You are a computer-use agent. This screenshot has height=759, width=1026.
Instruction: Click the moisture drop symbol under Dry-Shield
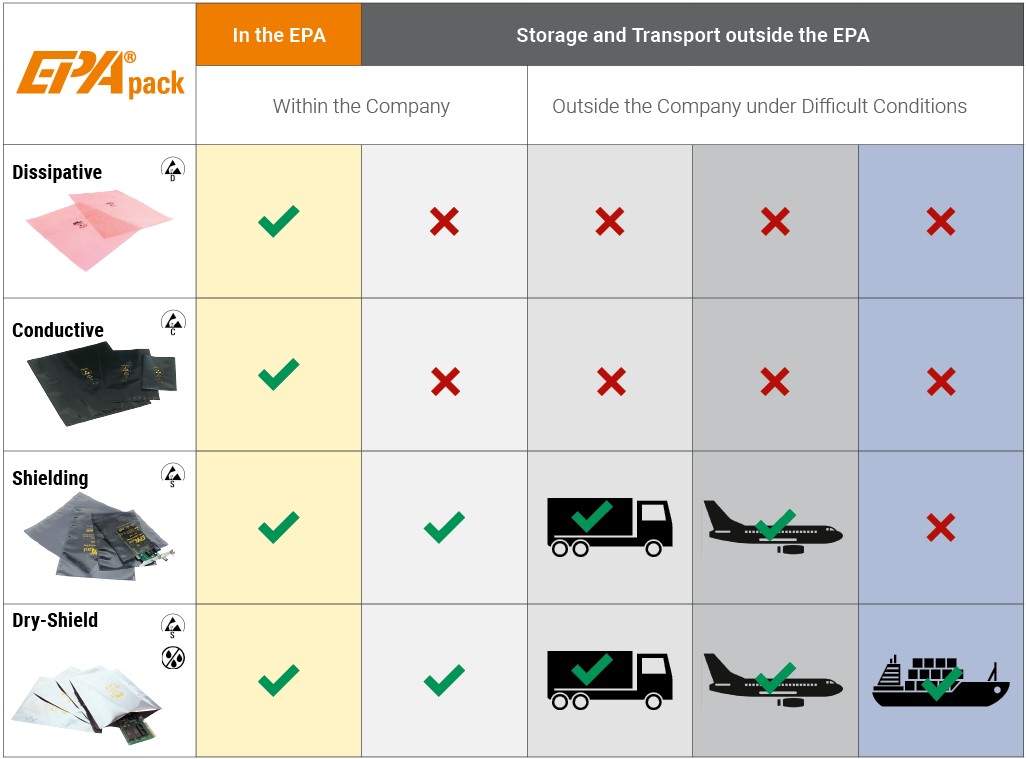[x=173, y=658]
